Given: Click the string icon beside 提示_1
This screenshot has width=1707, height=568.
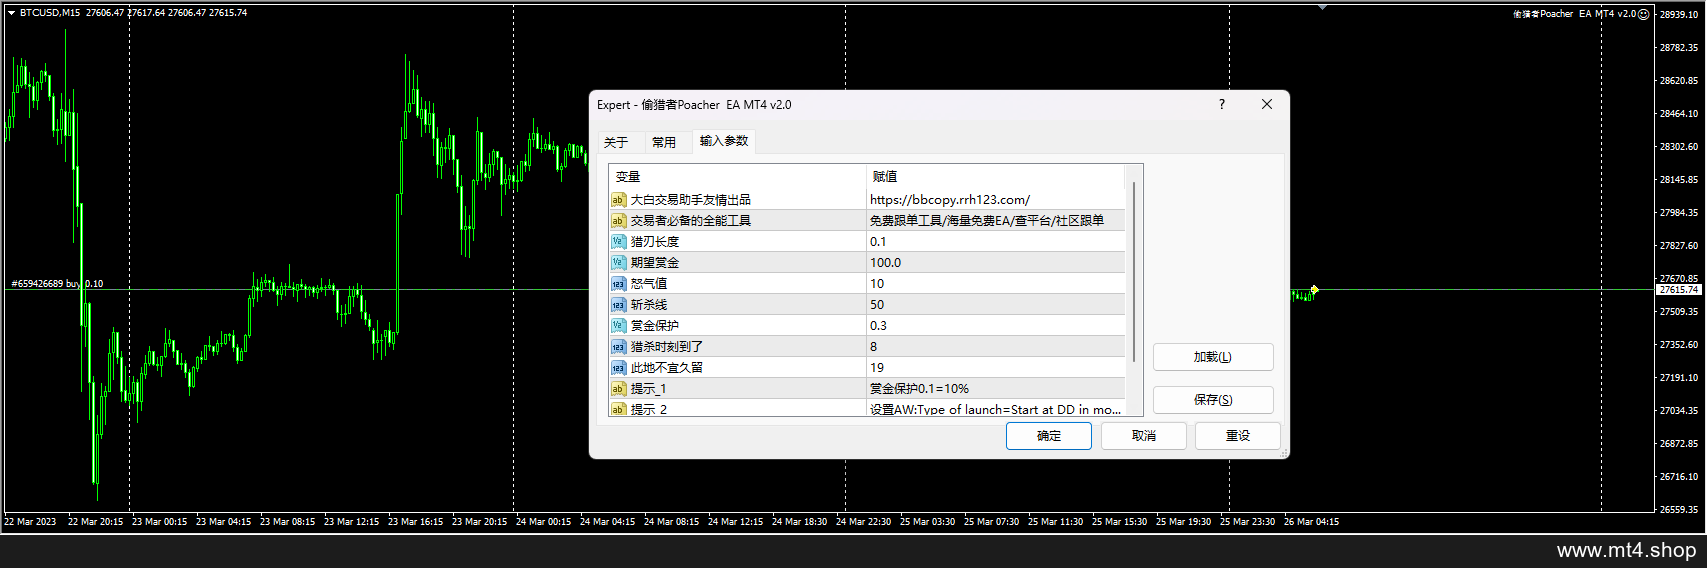Looking at the screenshot, I should click(x=618, y=389).
